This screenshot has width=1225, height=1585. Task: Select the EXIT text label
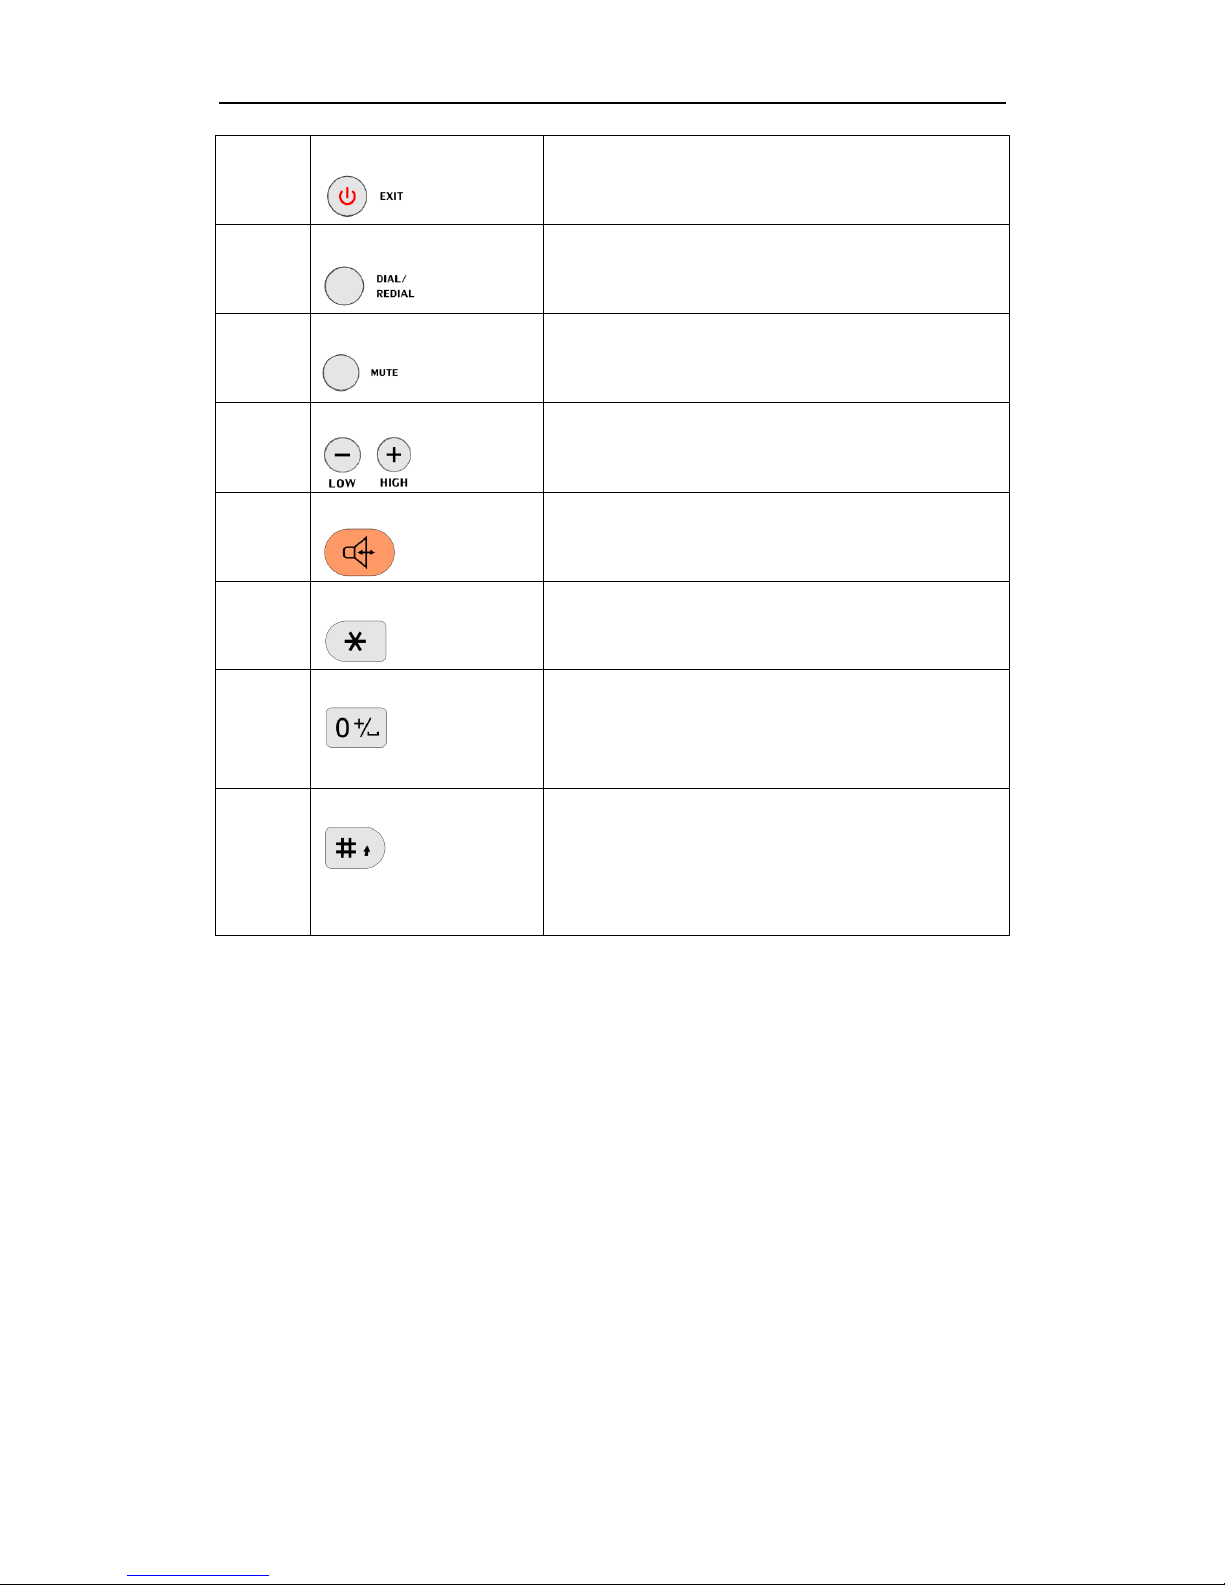click(391, 196)
